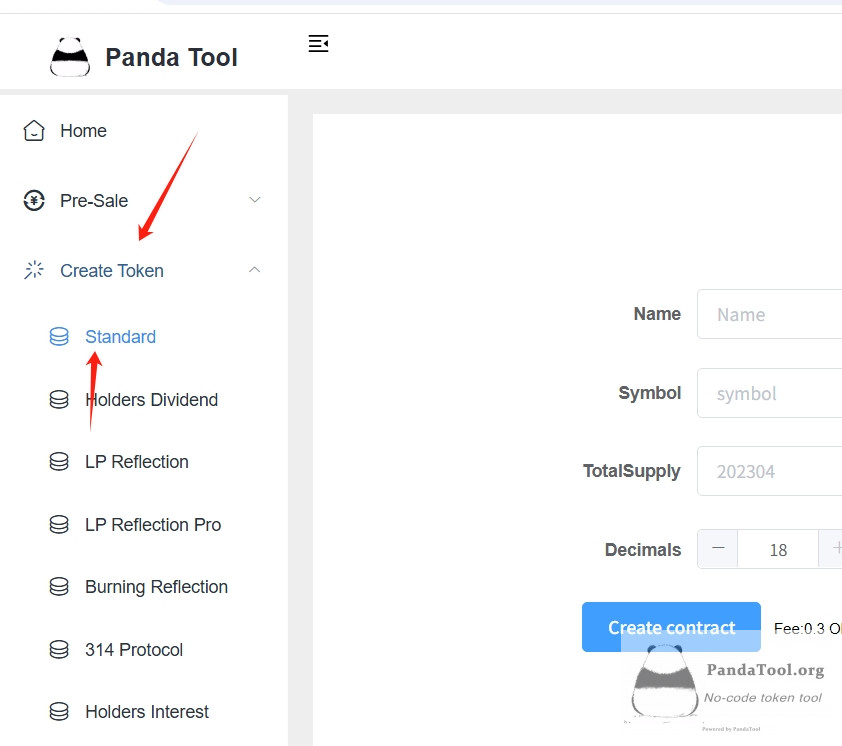Click the coin stack icon beside Burning Reflection
This screenshot has height=746, width=842.
59,587
